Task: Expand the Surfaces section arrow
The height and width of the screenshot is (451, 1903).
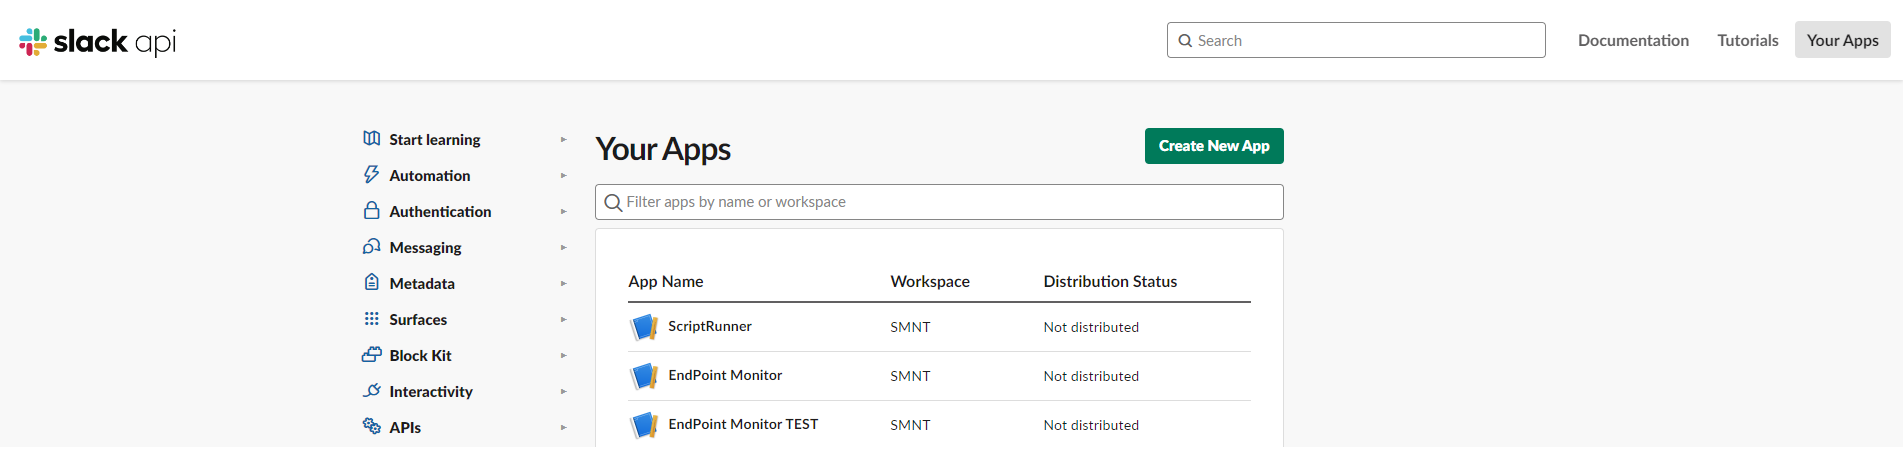Action: click(564, 320)
